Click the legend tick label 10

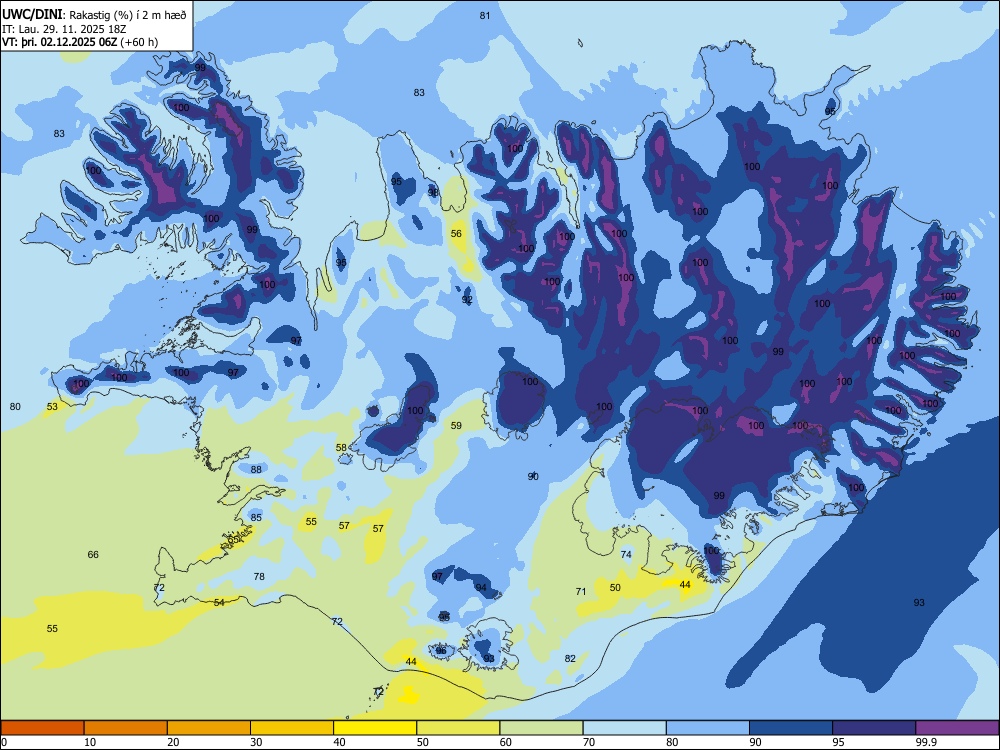[x=90, y=742]
